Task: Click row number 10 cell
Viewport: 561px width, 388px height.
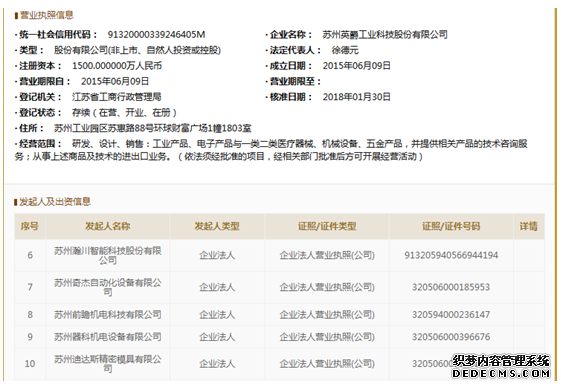Action: [x=30, y=364]
